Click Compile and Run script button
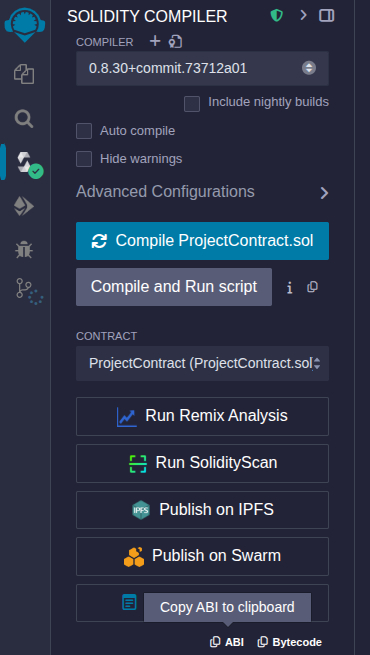The height and width of the screenshot is (655, 370). point(174,287)
